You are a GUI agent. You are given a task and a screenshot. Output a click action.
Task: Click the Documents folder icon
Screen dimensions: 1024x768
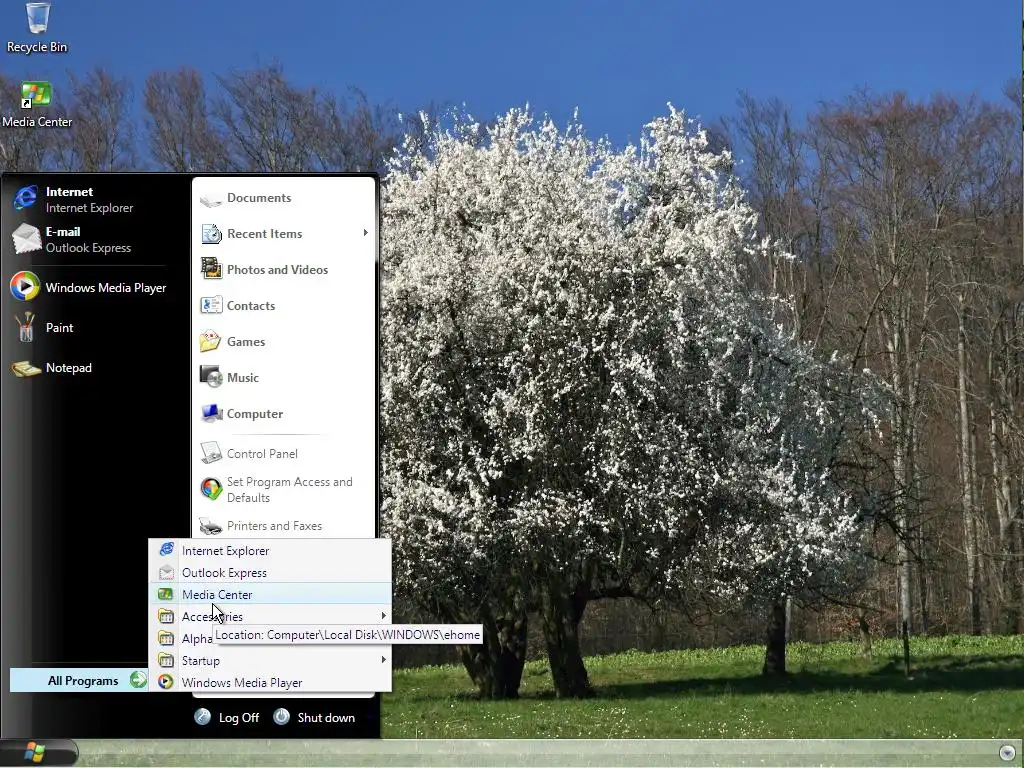click(x=211, y=199)
